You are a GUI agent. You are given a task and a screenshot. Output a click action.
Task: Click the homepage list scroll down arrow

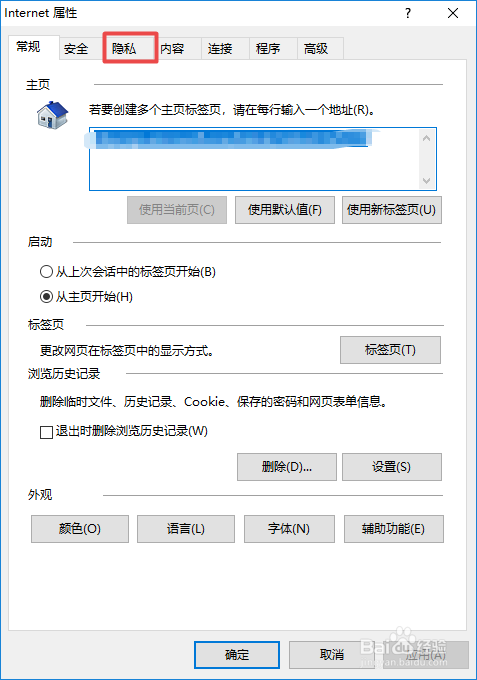pos(426,180)
